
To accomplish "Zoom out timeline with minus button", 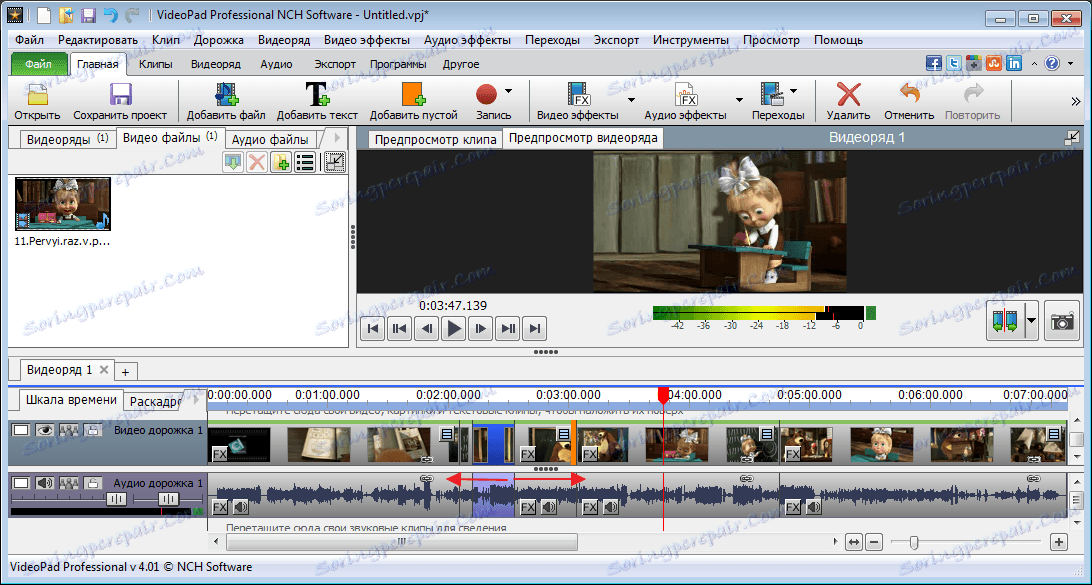I will coord(874,541).
